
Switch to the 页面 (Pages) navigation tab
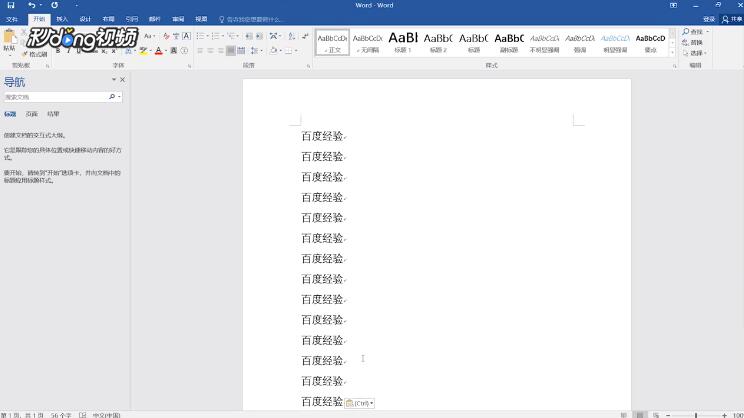coord(32,114)
